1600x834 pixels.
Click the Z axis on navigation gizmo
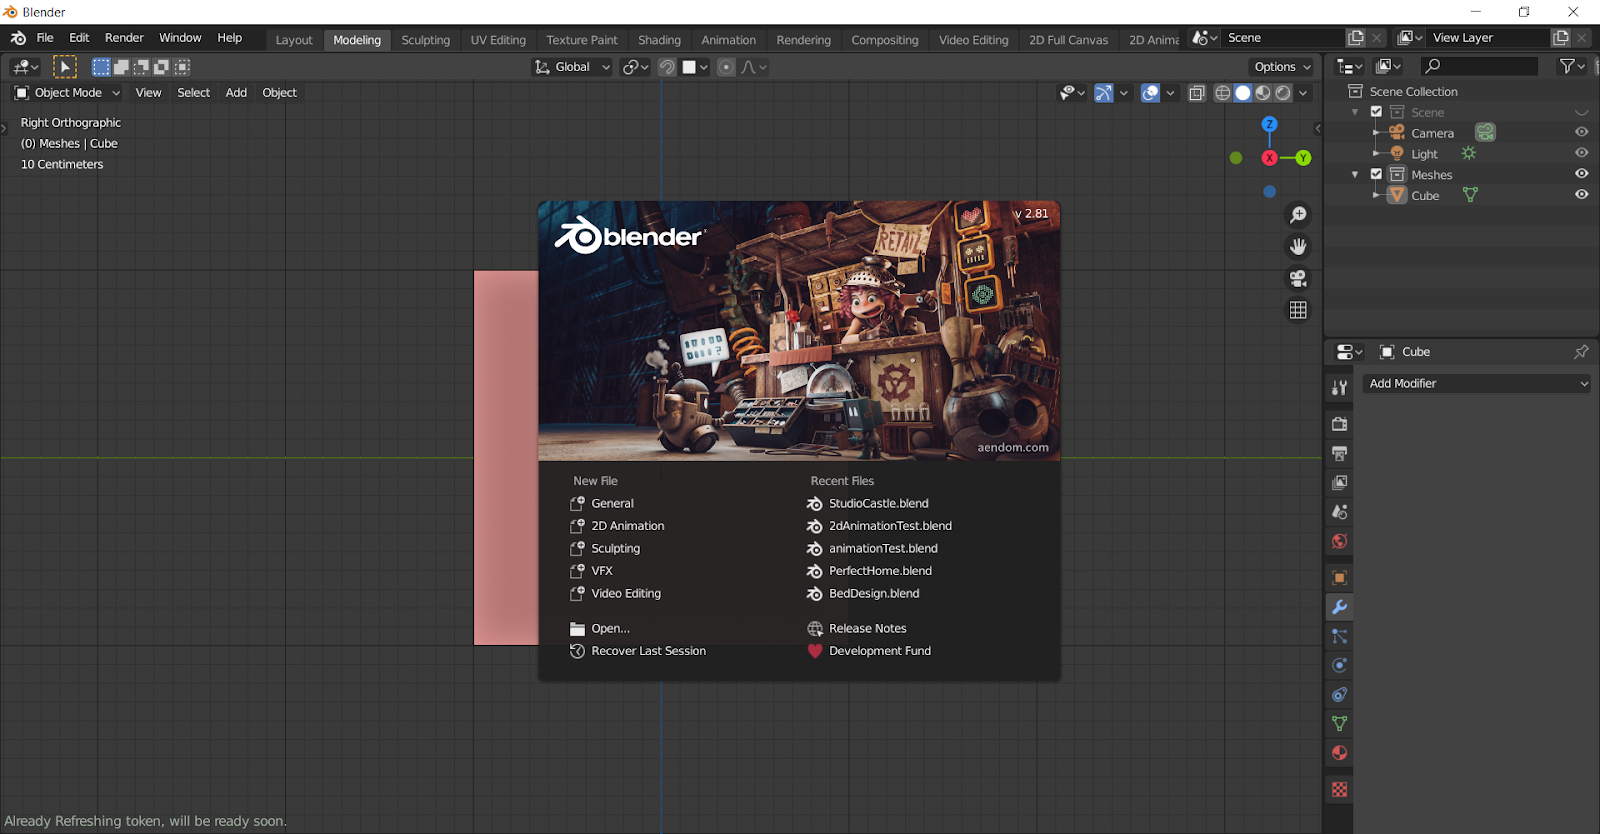pyautogui.click(x=1269, y=125)
